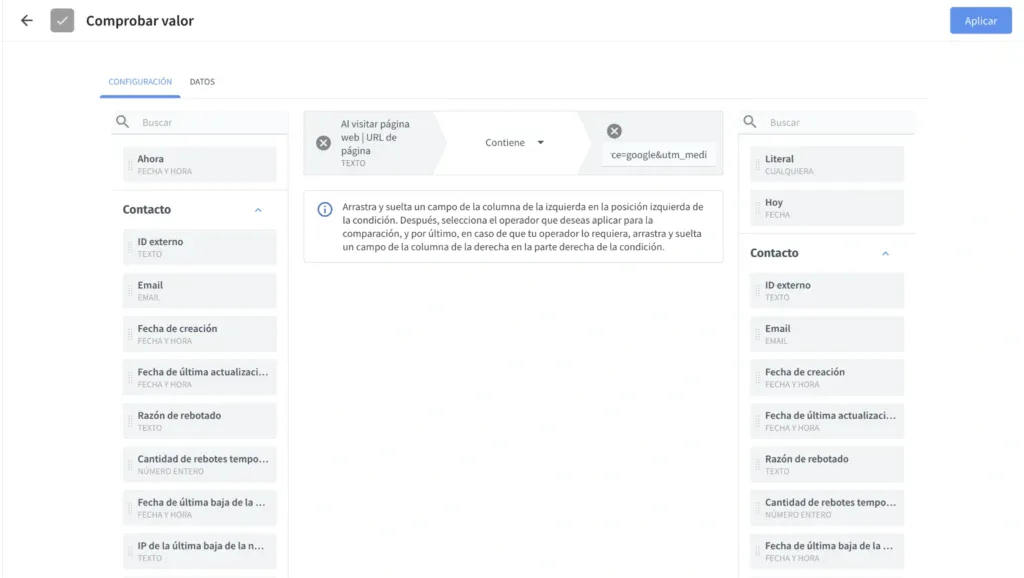Grab drag handle of right Fecha de creación
This screenshot has width=1024, height=578.
click(x=758, y=378)
